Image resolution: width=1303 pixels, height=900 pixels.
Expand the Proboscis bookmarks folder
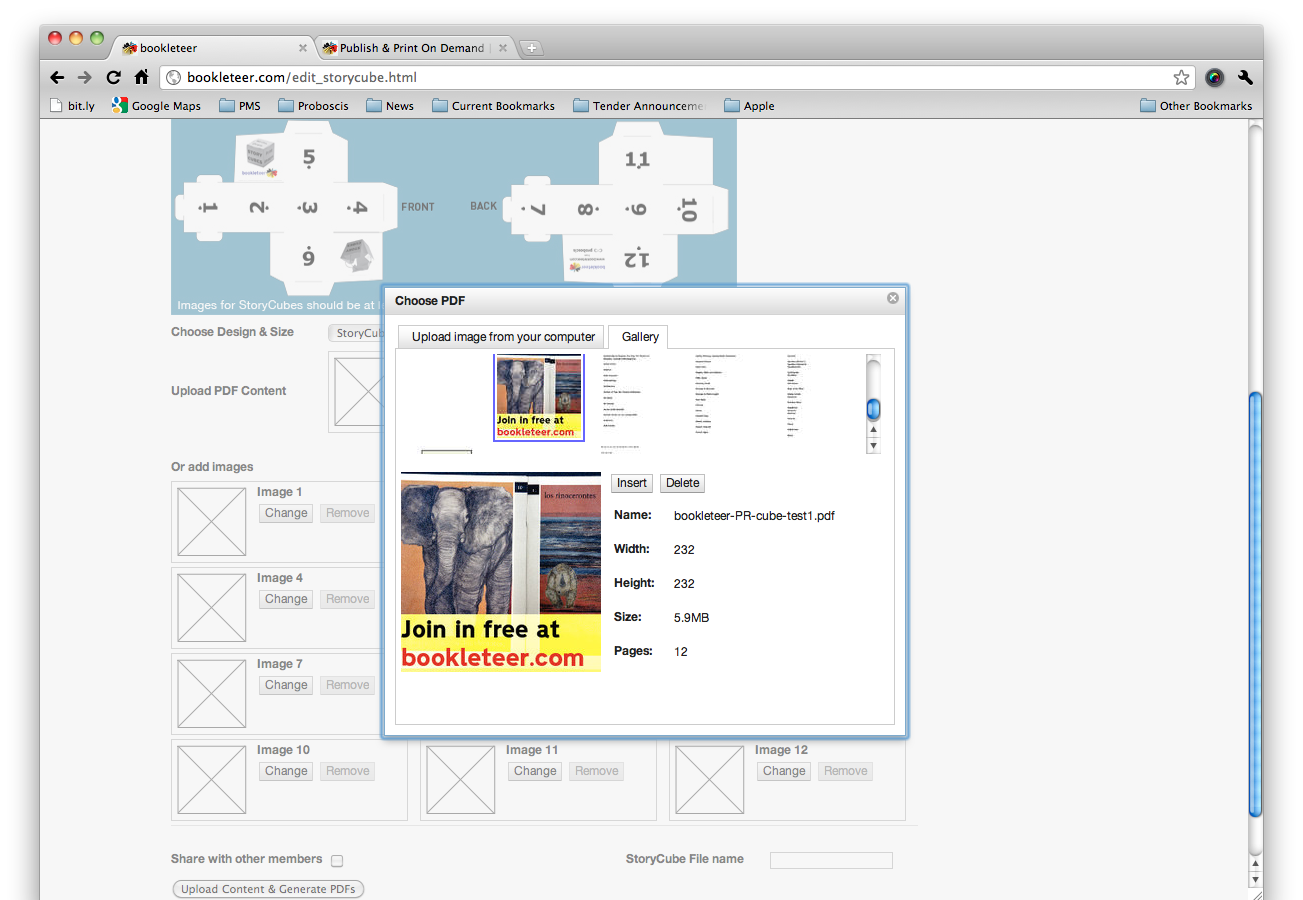pyautogui.click(x=314, y=105)
